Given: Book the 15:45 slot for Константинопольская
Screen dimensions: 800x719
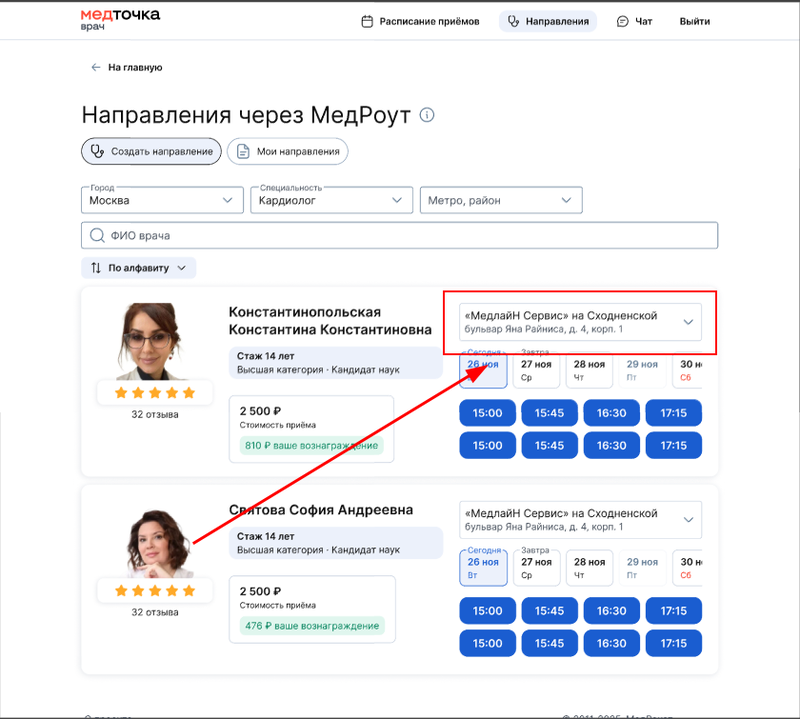Looking at the screenshot, I should pos(549,412).
